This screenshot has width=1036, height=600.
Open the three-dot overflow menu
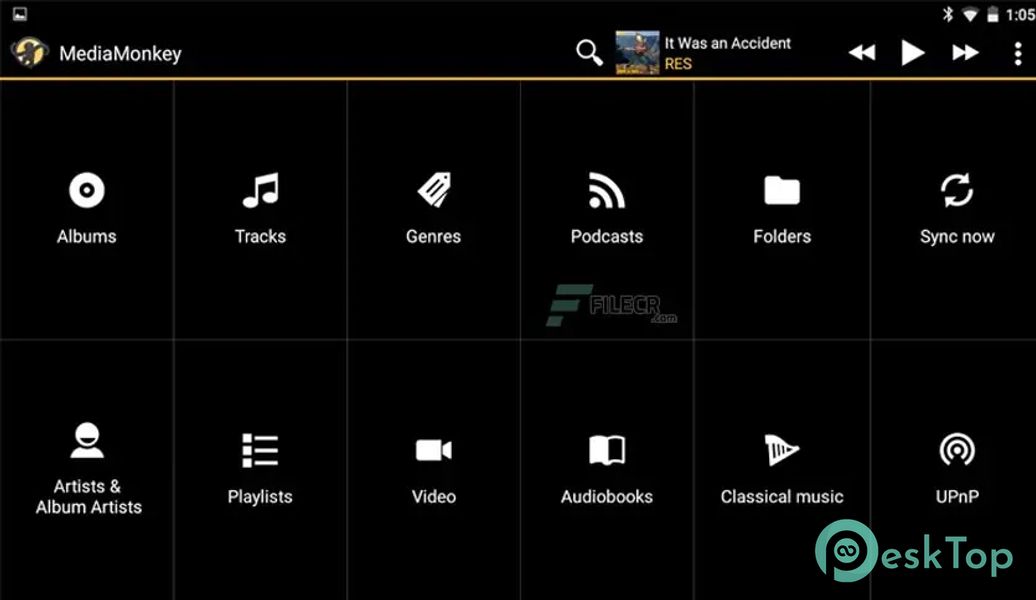tap(1018, 53)
